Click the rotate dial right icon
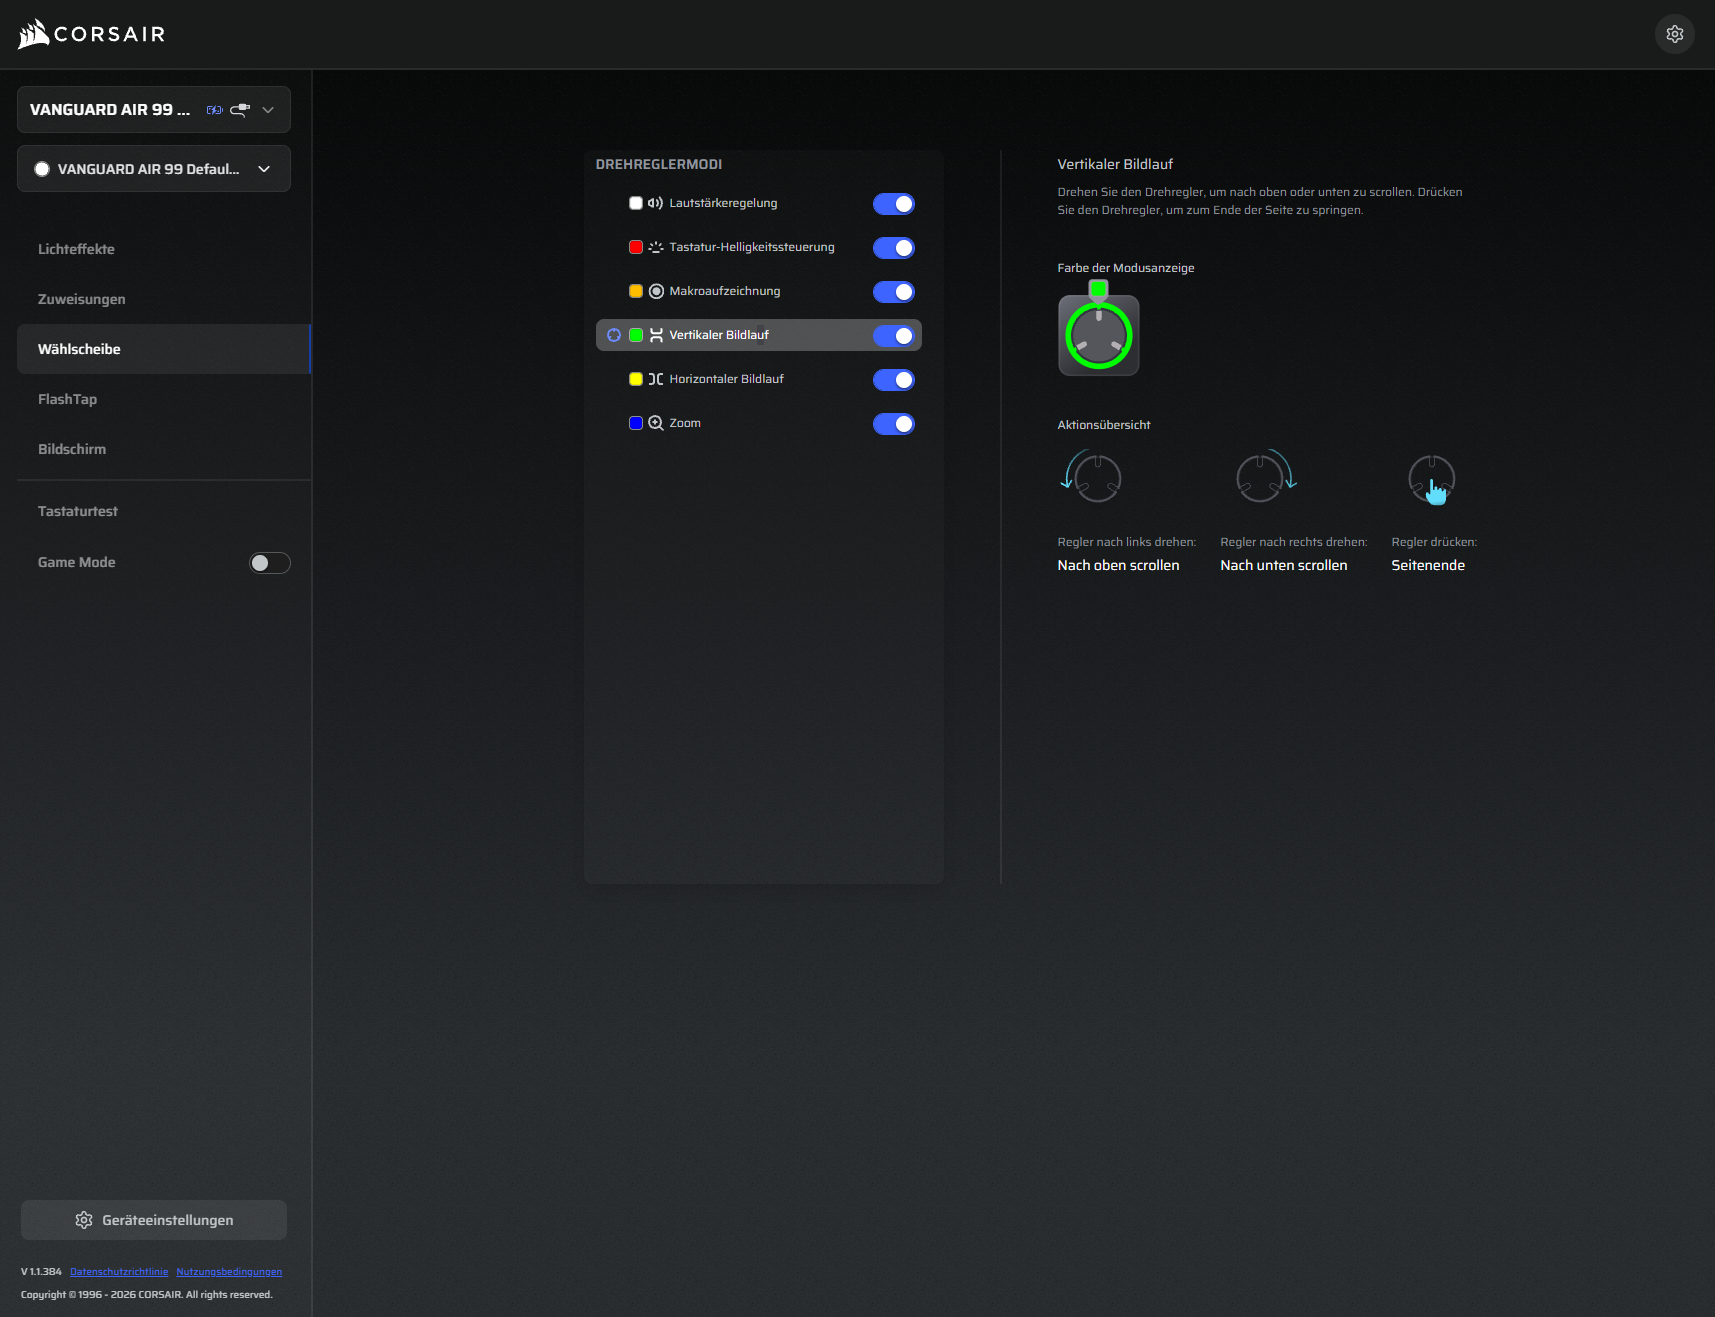Image resolution: width=1715 pixels, height=1317 pixels. [1265, 476]
